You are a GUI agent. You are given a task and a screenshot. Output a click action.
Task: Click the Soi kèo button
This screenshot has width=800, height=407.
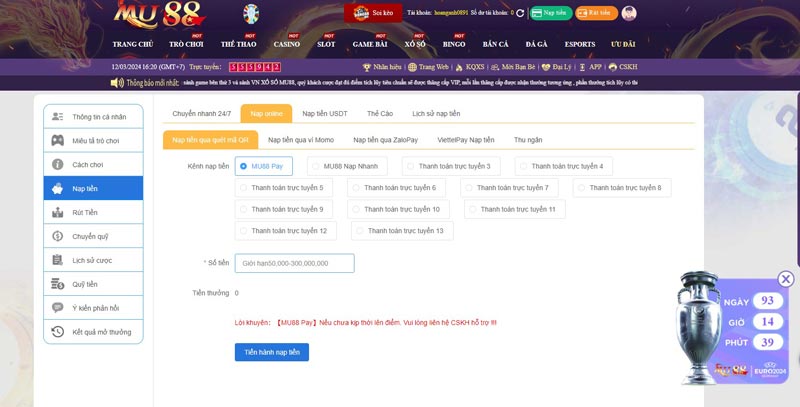click(x=373, y=13)
